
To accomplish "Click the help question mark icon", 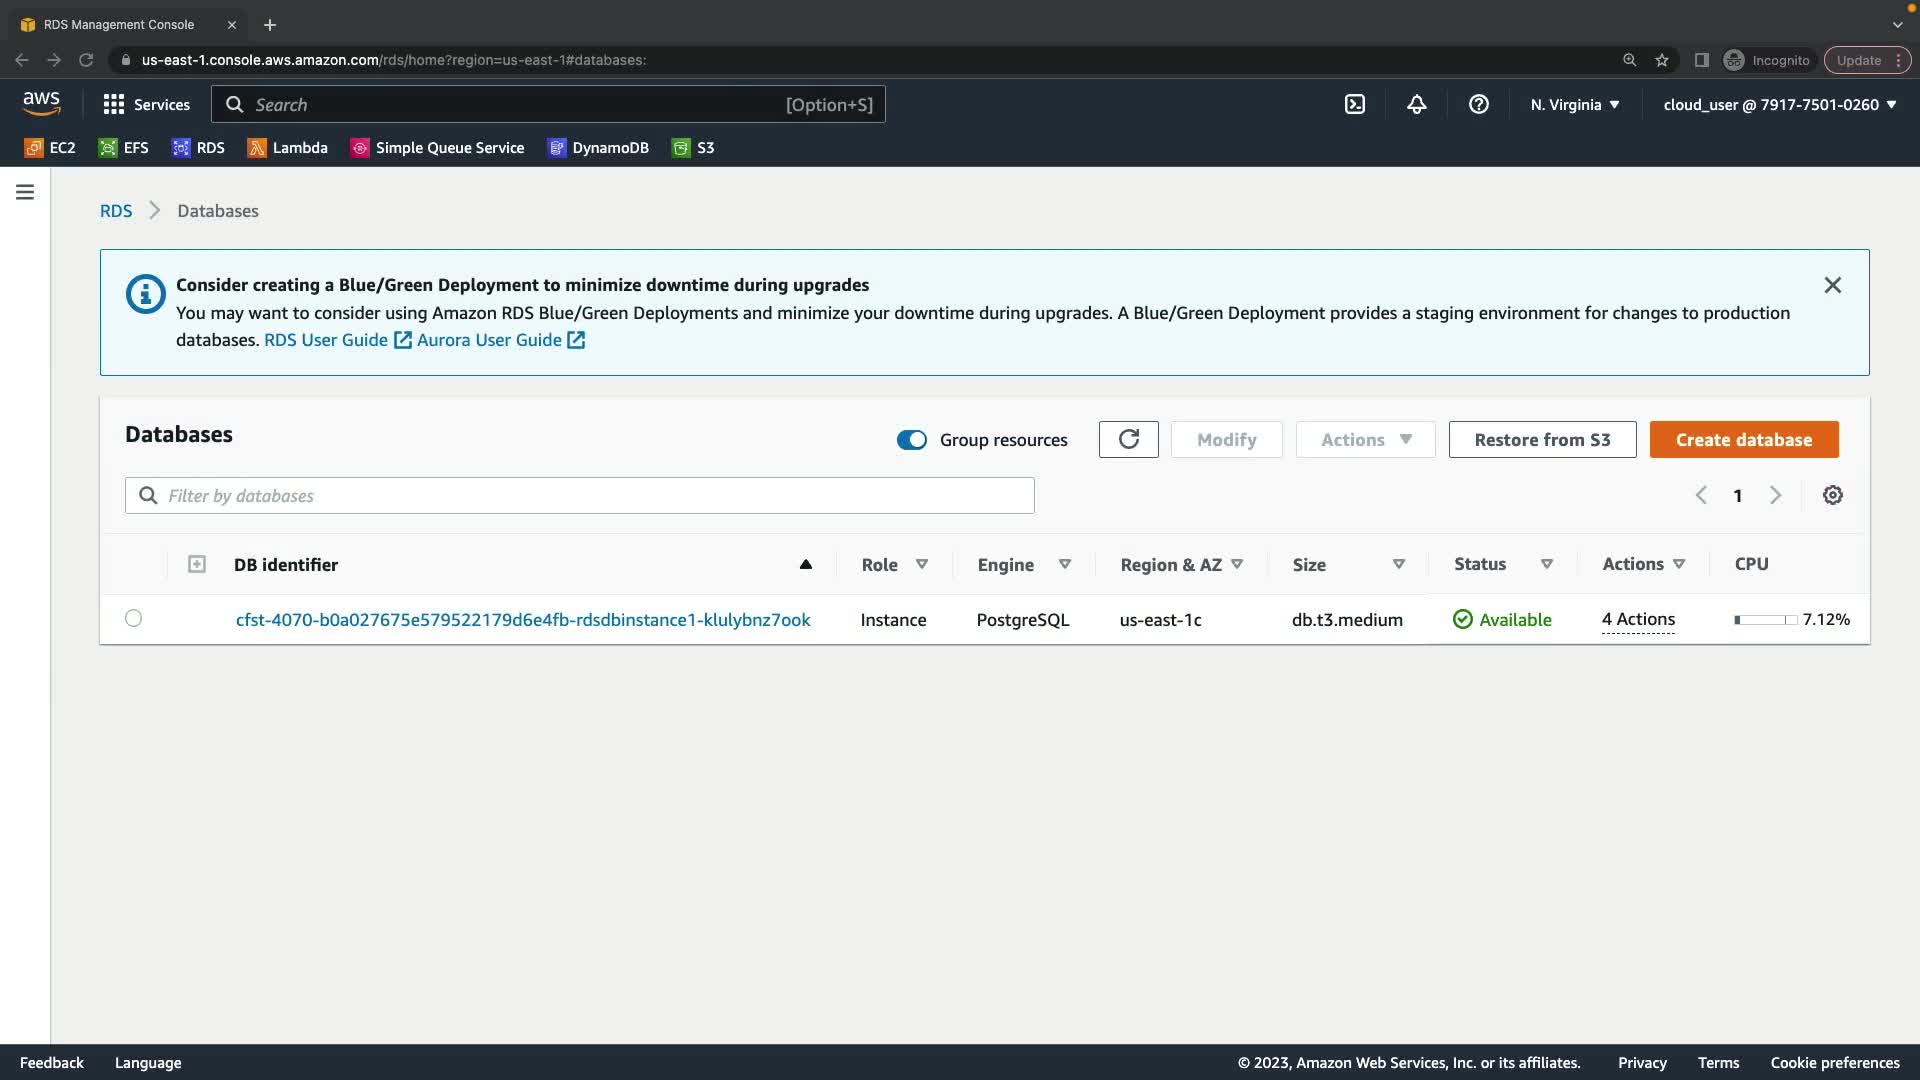I will (1478, 104).
